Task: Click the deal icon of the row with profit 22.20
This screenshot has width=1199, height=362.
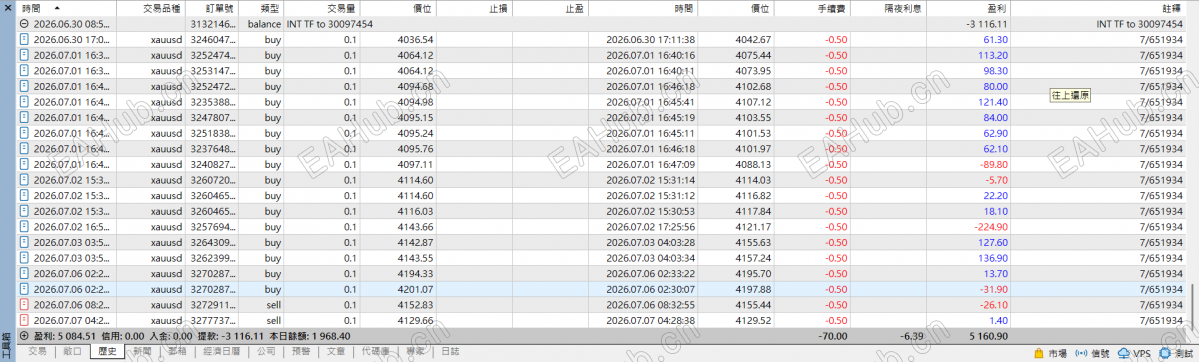Action: click(24, 195)
